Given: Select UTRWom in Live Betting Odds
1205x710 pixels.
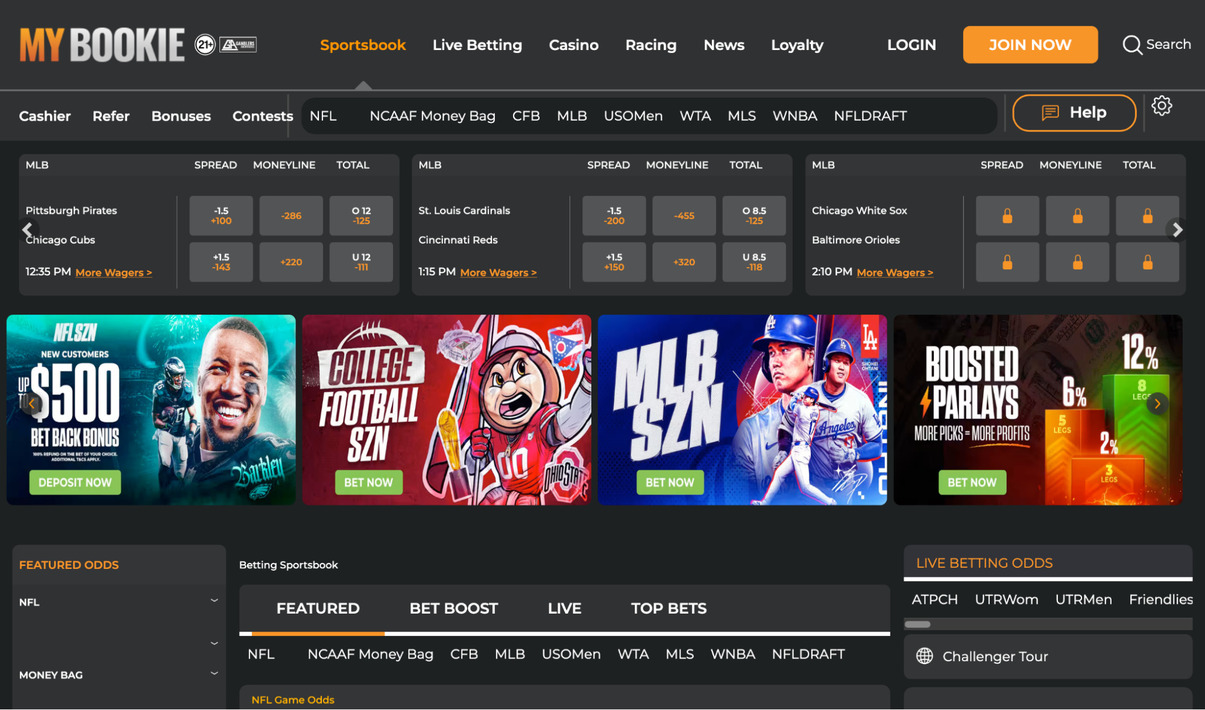Looking at the screenshot, I should point(1006,600).
